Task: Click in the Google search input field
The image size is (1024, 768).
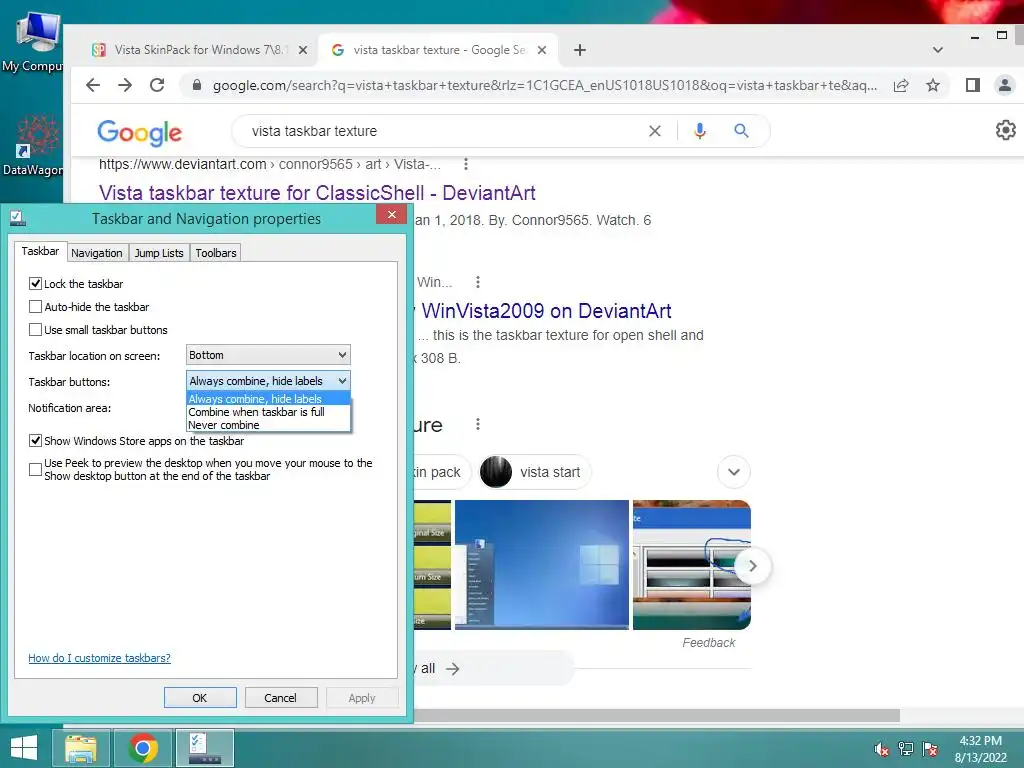Action: [444, 131]
